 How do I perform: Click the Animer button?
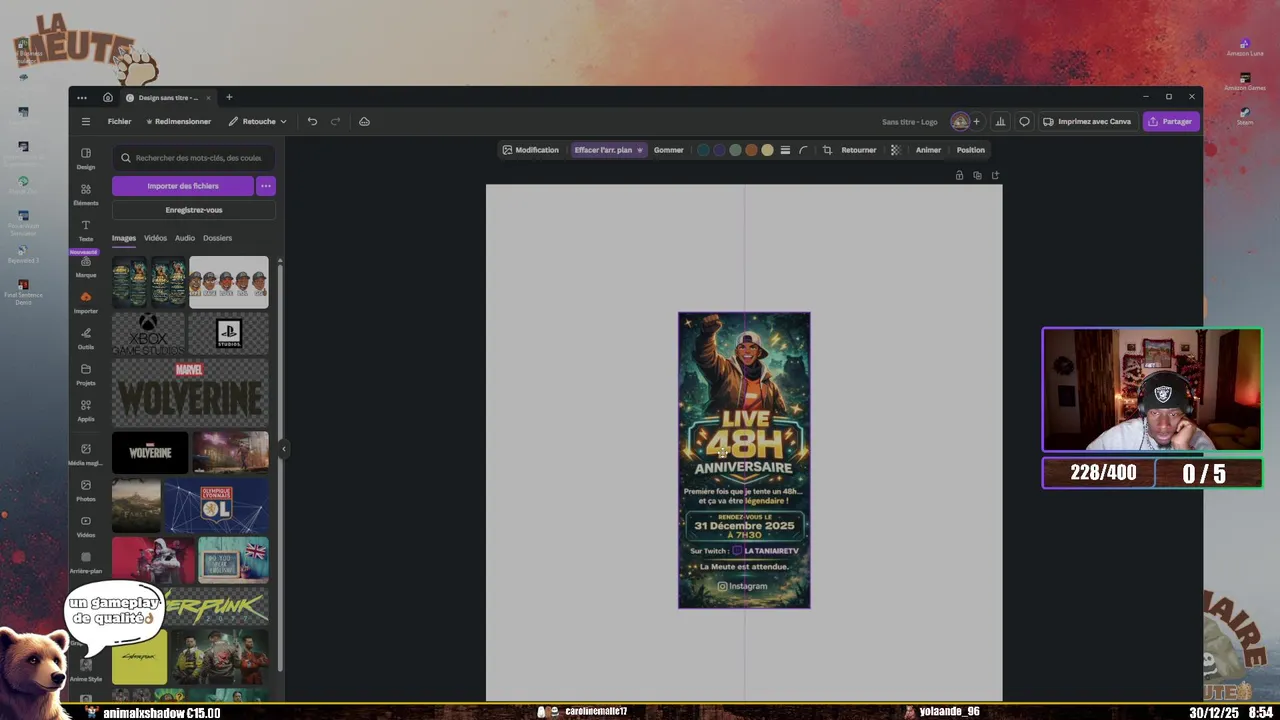coord(928,150)
